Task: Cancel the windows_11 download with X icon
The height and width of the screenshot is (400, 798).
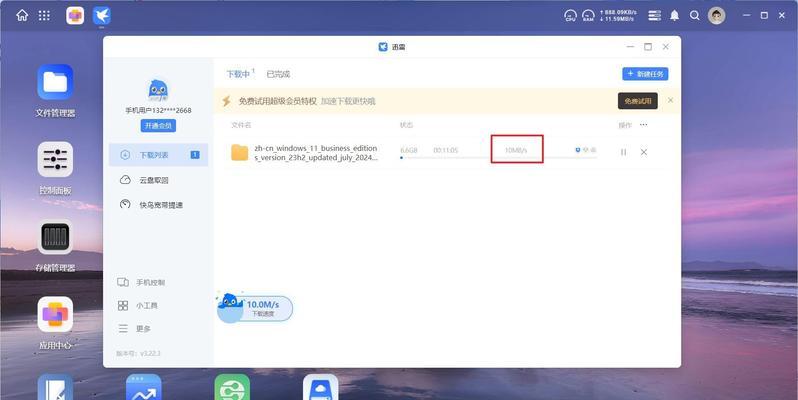Action: pos(644,152)
